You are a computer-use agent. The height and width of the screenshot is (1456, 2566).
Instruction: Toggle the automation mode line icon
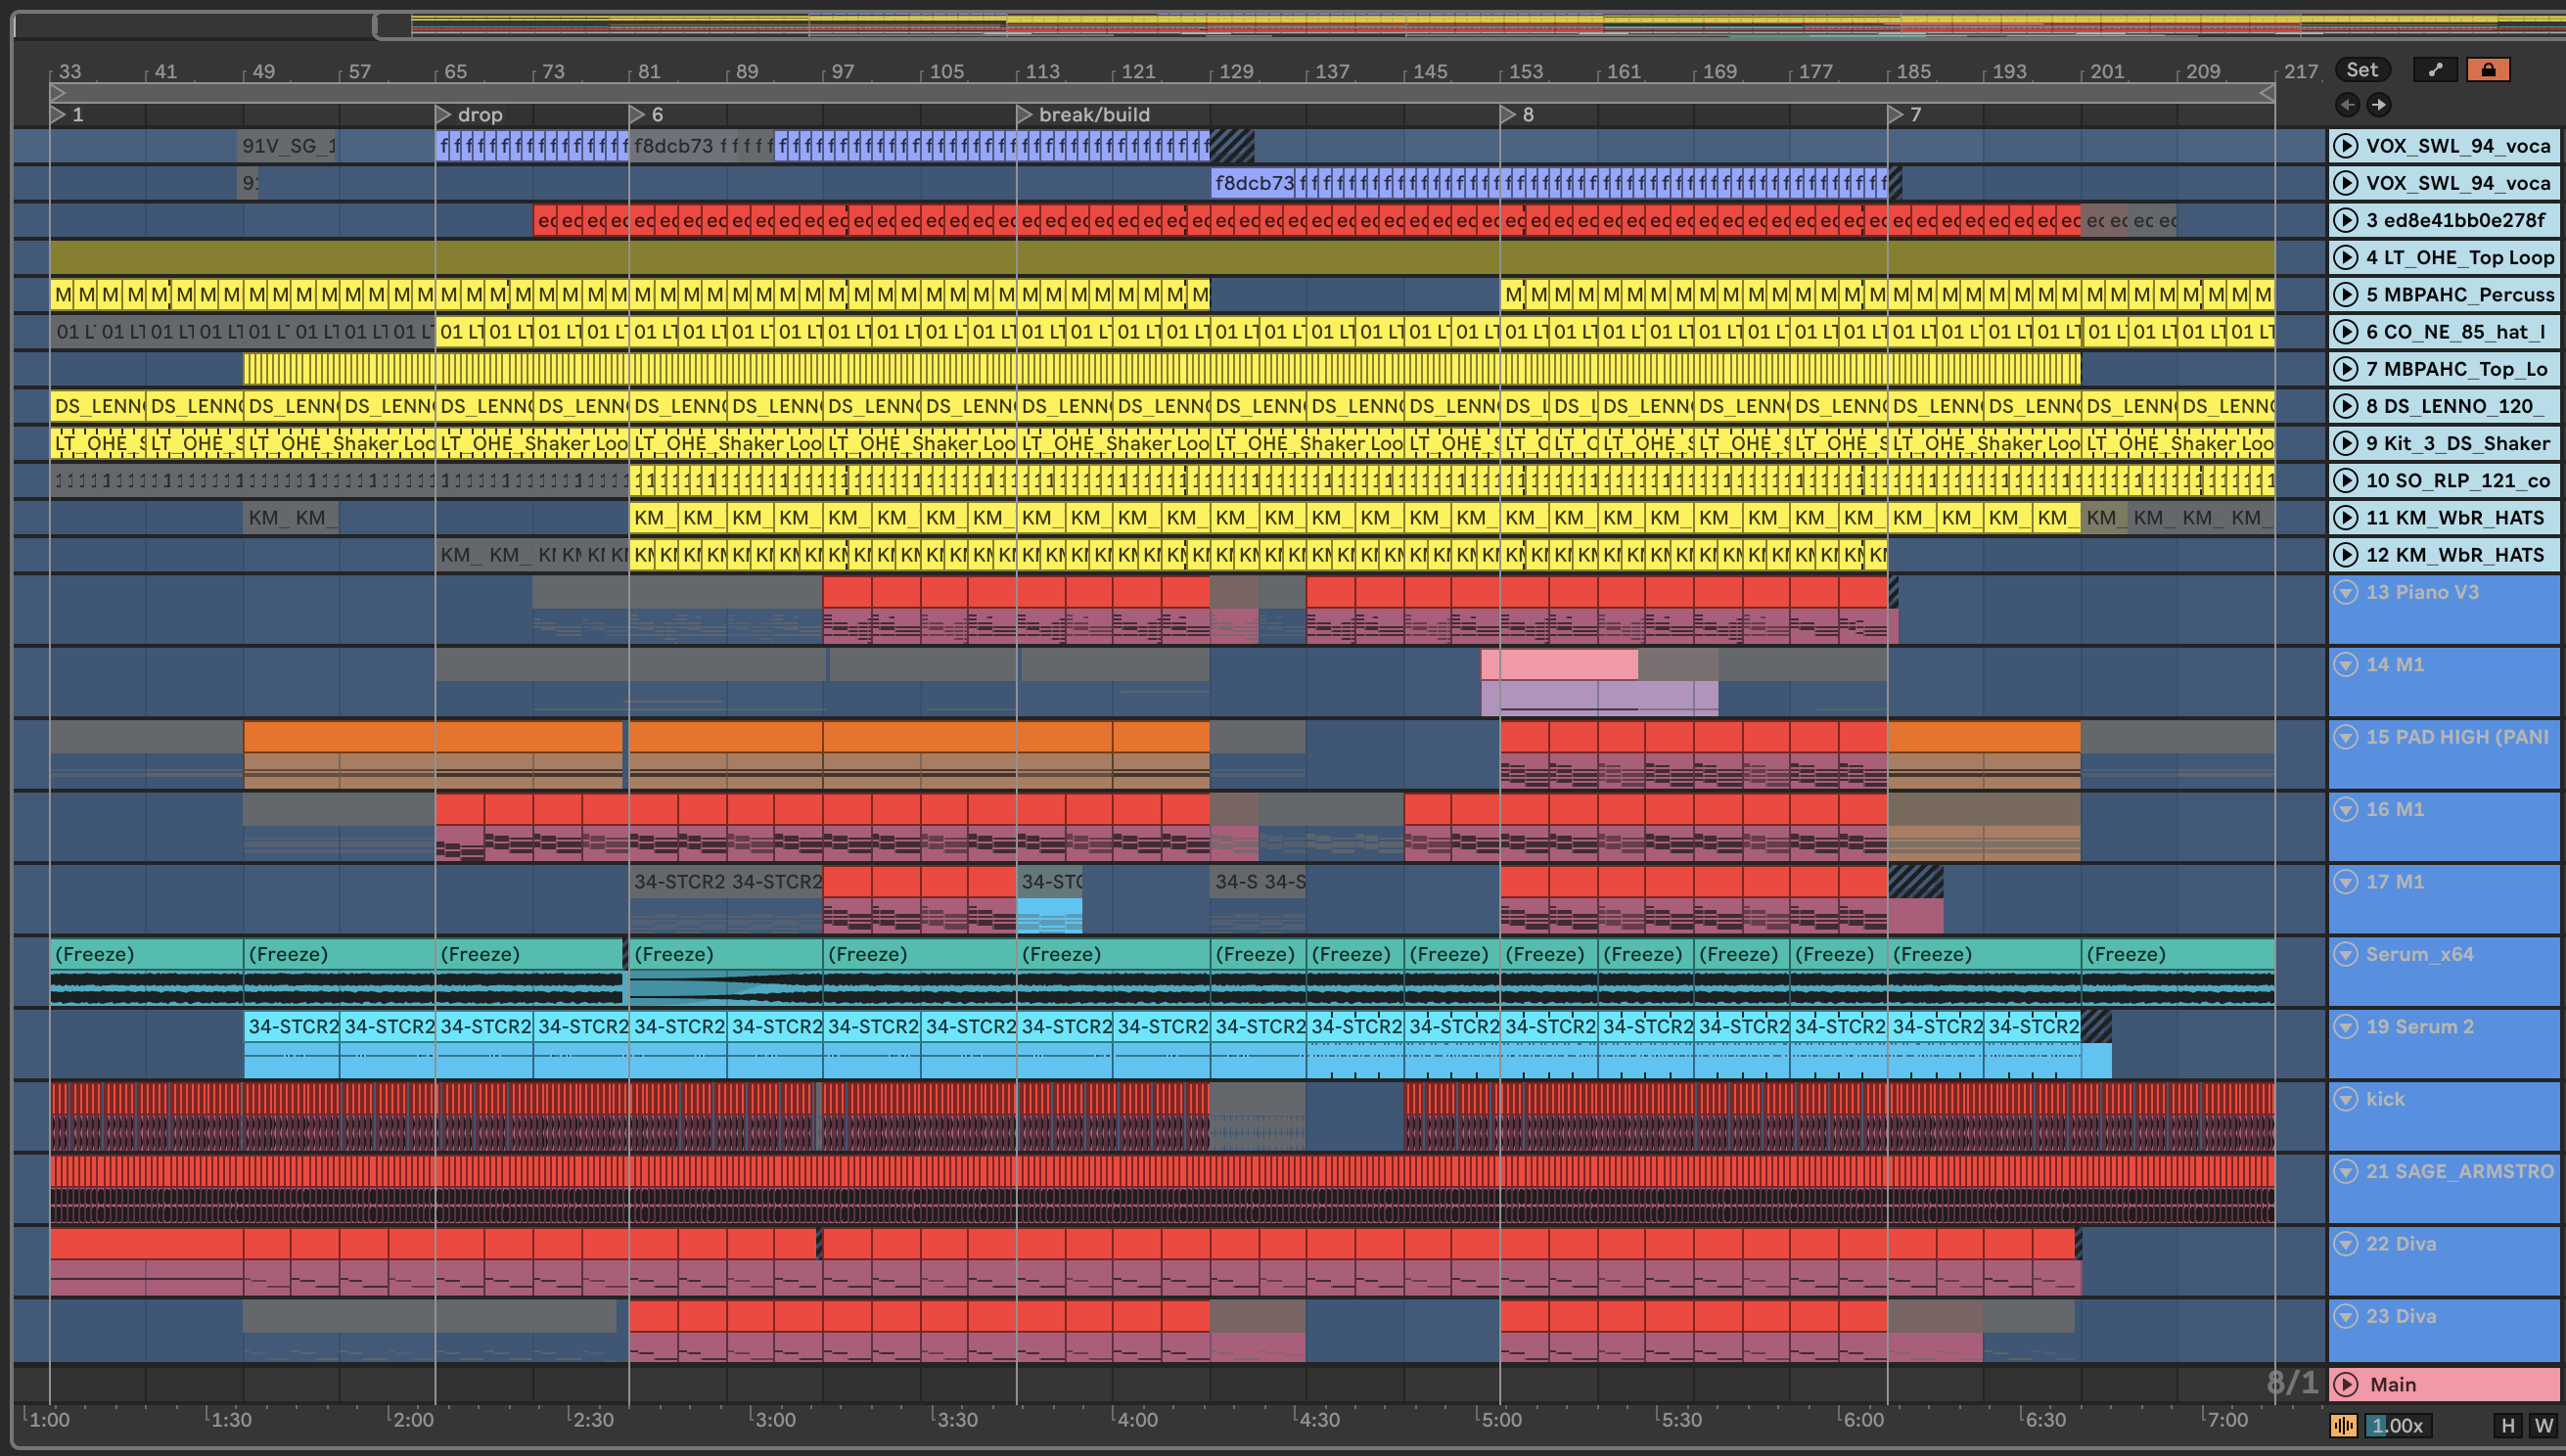(x=2436, y=69)
